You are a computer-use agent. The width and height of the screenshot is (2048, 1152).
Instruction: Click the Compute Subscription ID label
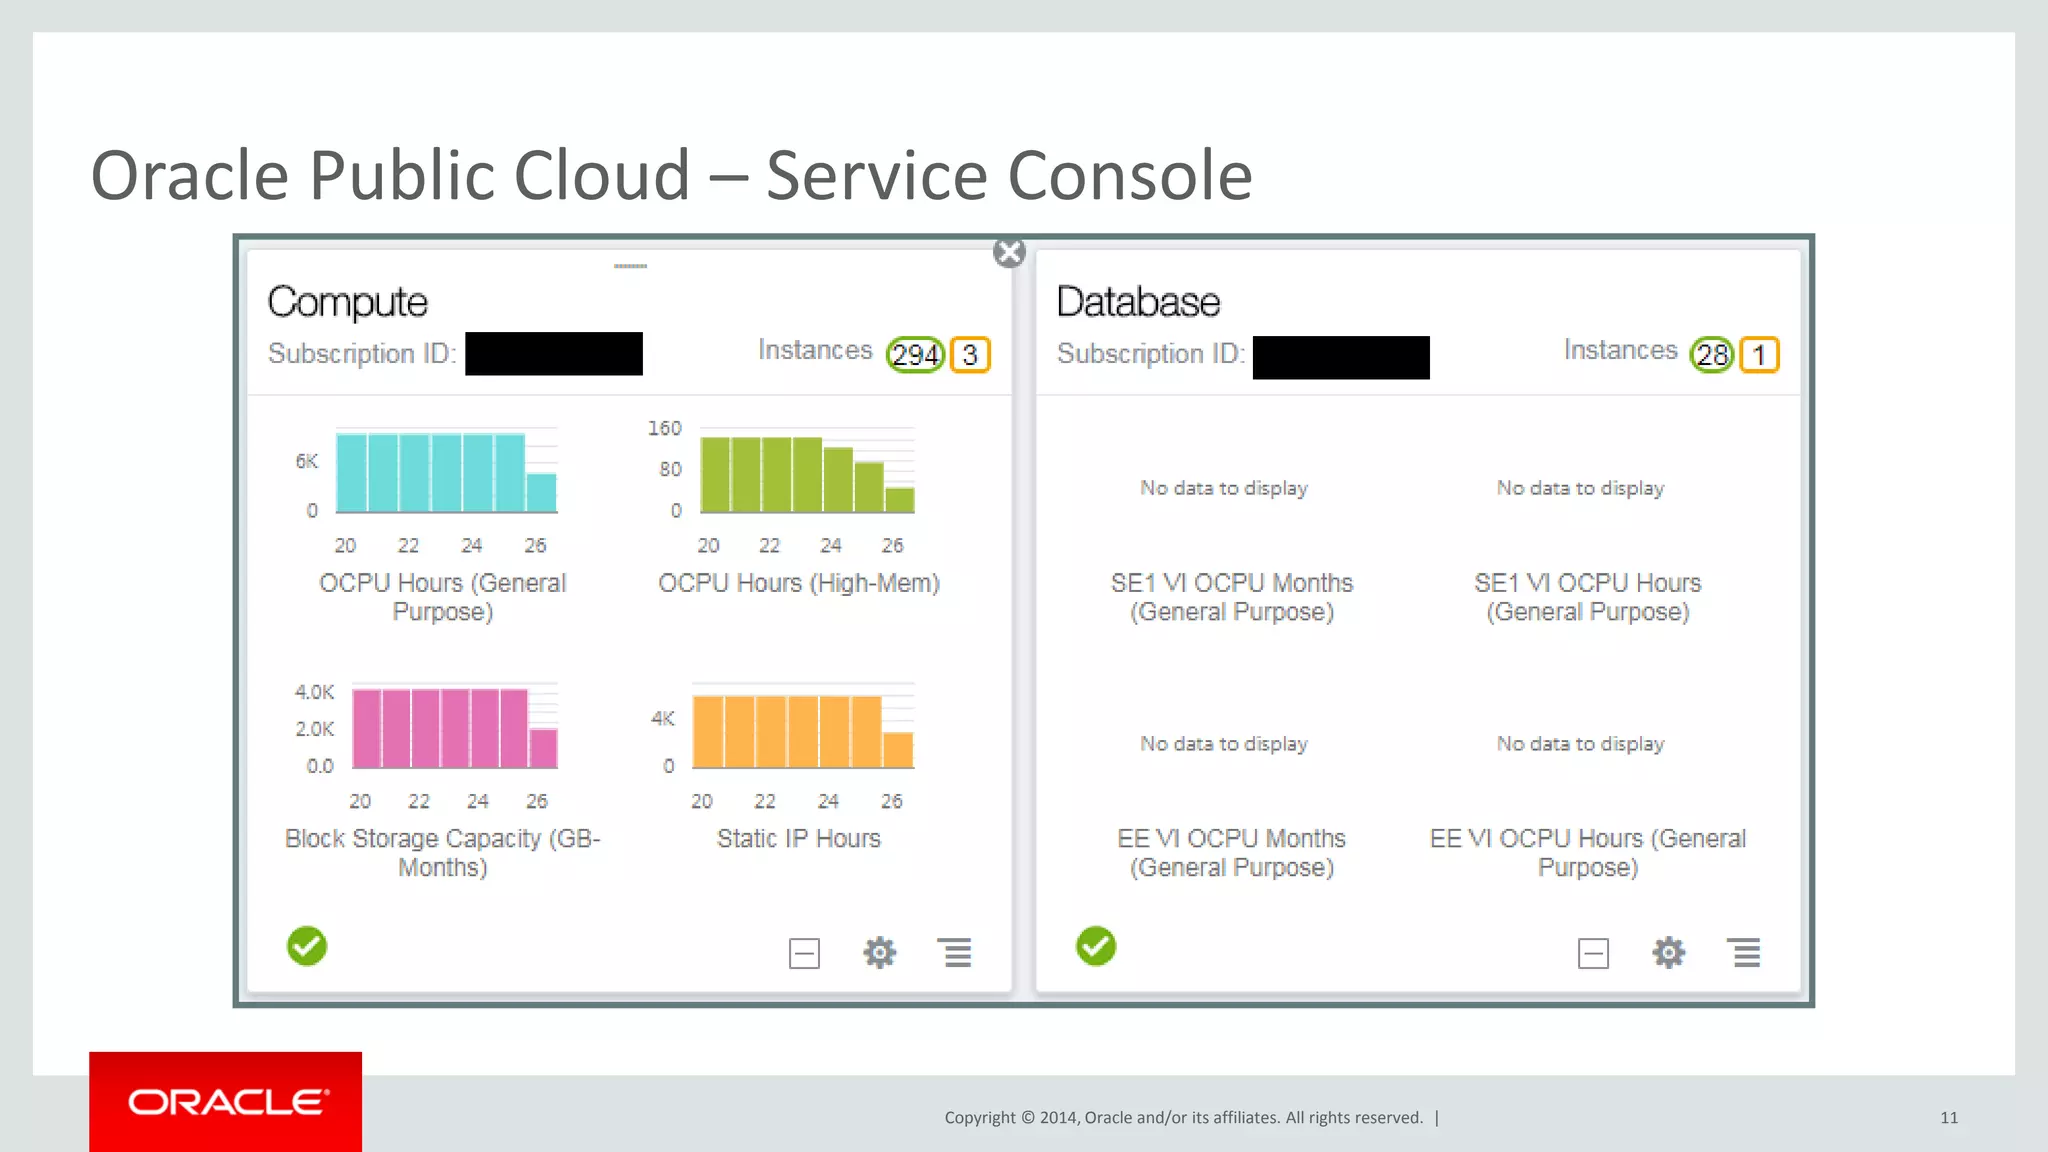pyautogui.click(x=362, y=354)
